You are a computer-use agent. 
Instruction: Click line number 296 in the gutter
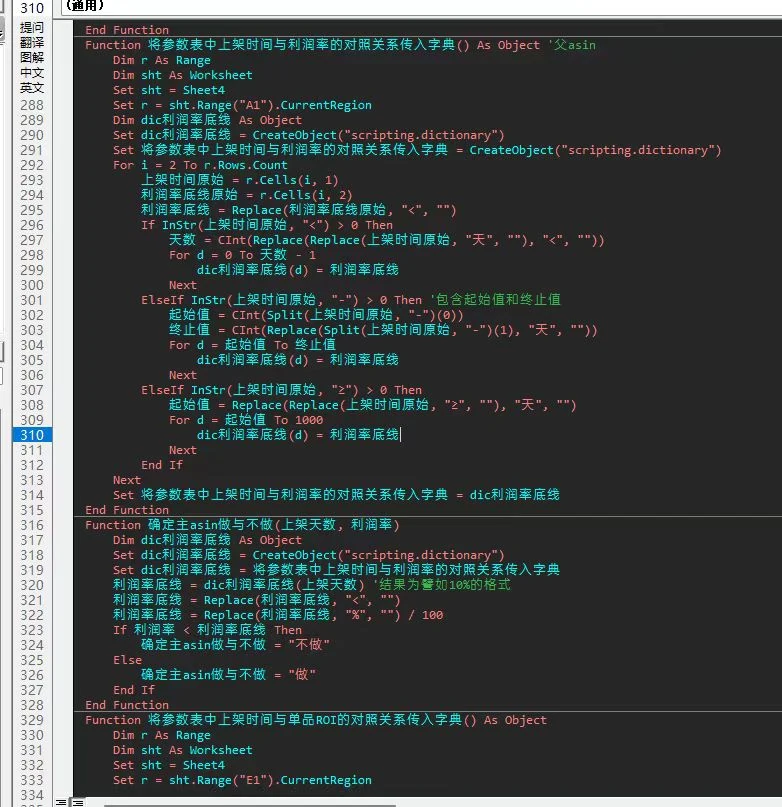click(x=32, y=225)
